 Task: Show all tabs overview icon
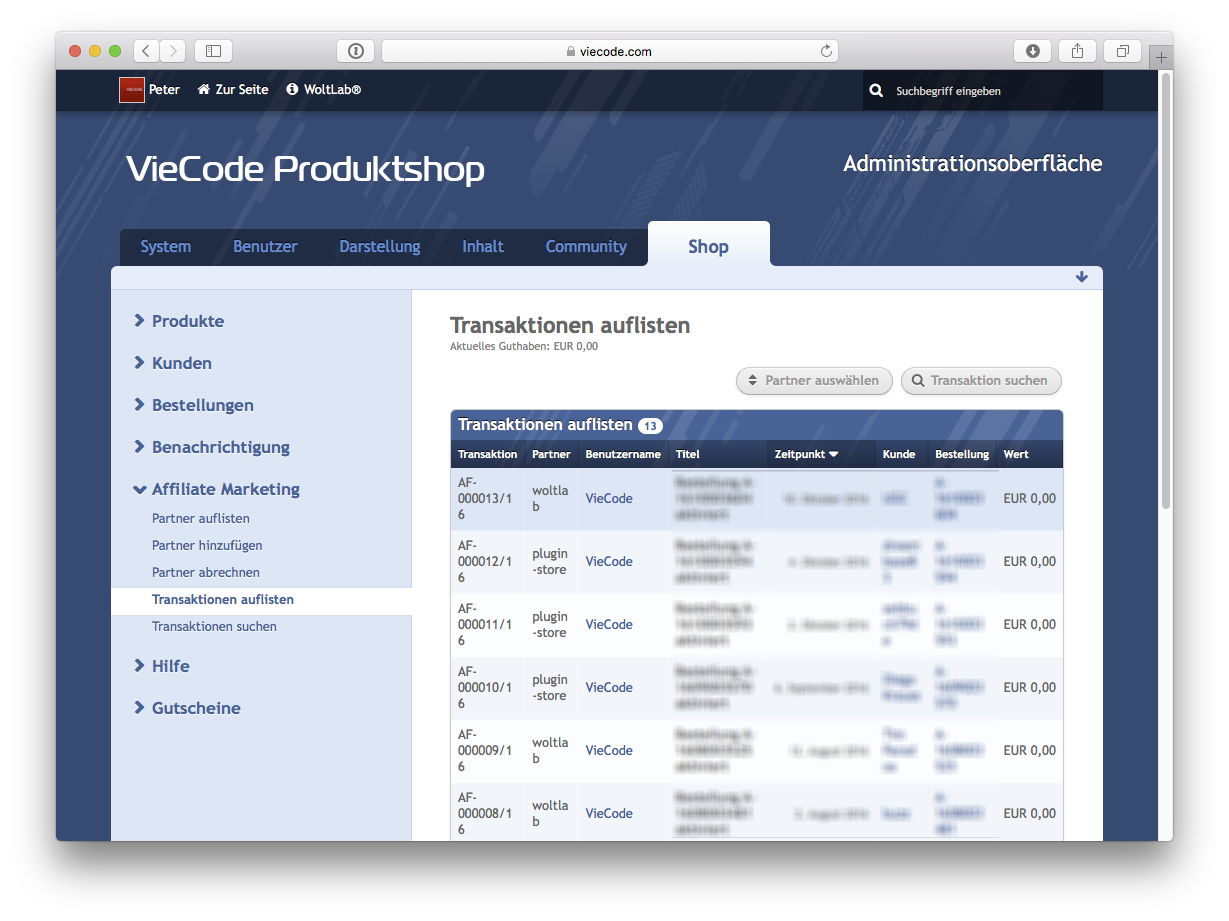pyautogui.click(x=1123, y=51)
